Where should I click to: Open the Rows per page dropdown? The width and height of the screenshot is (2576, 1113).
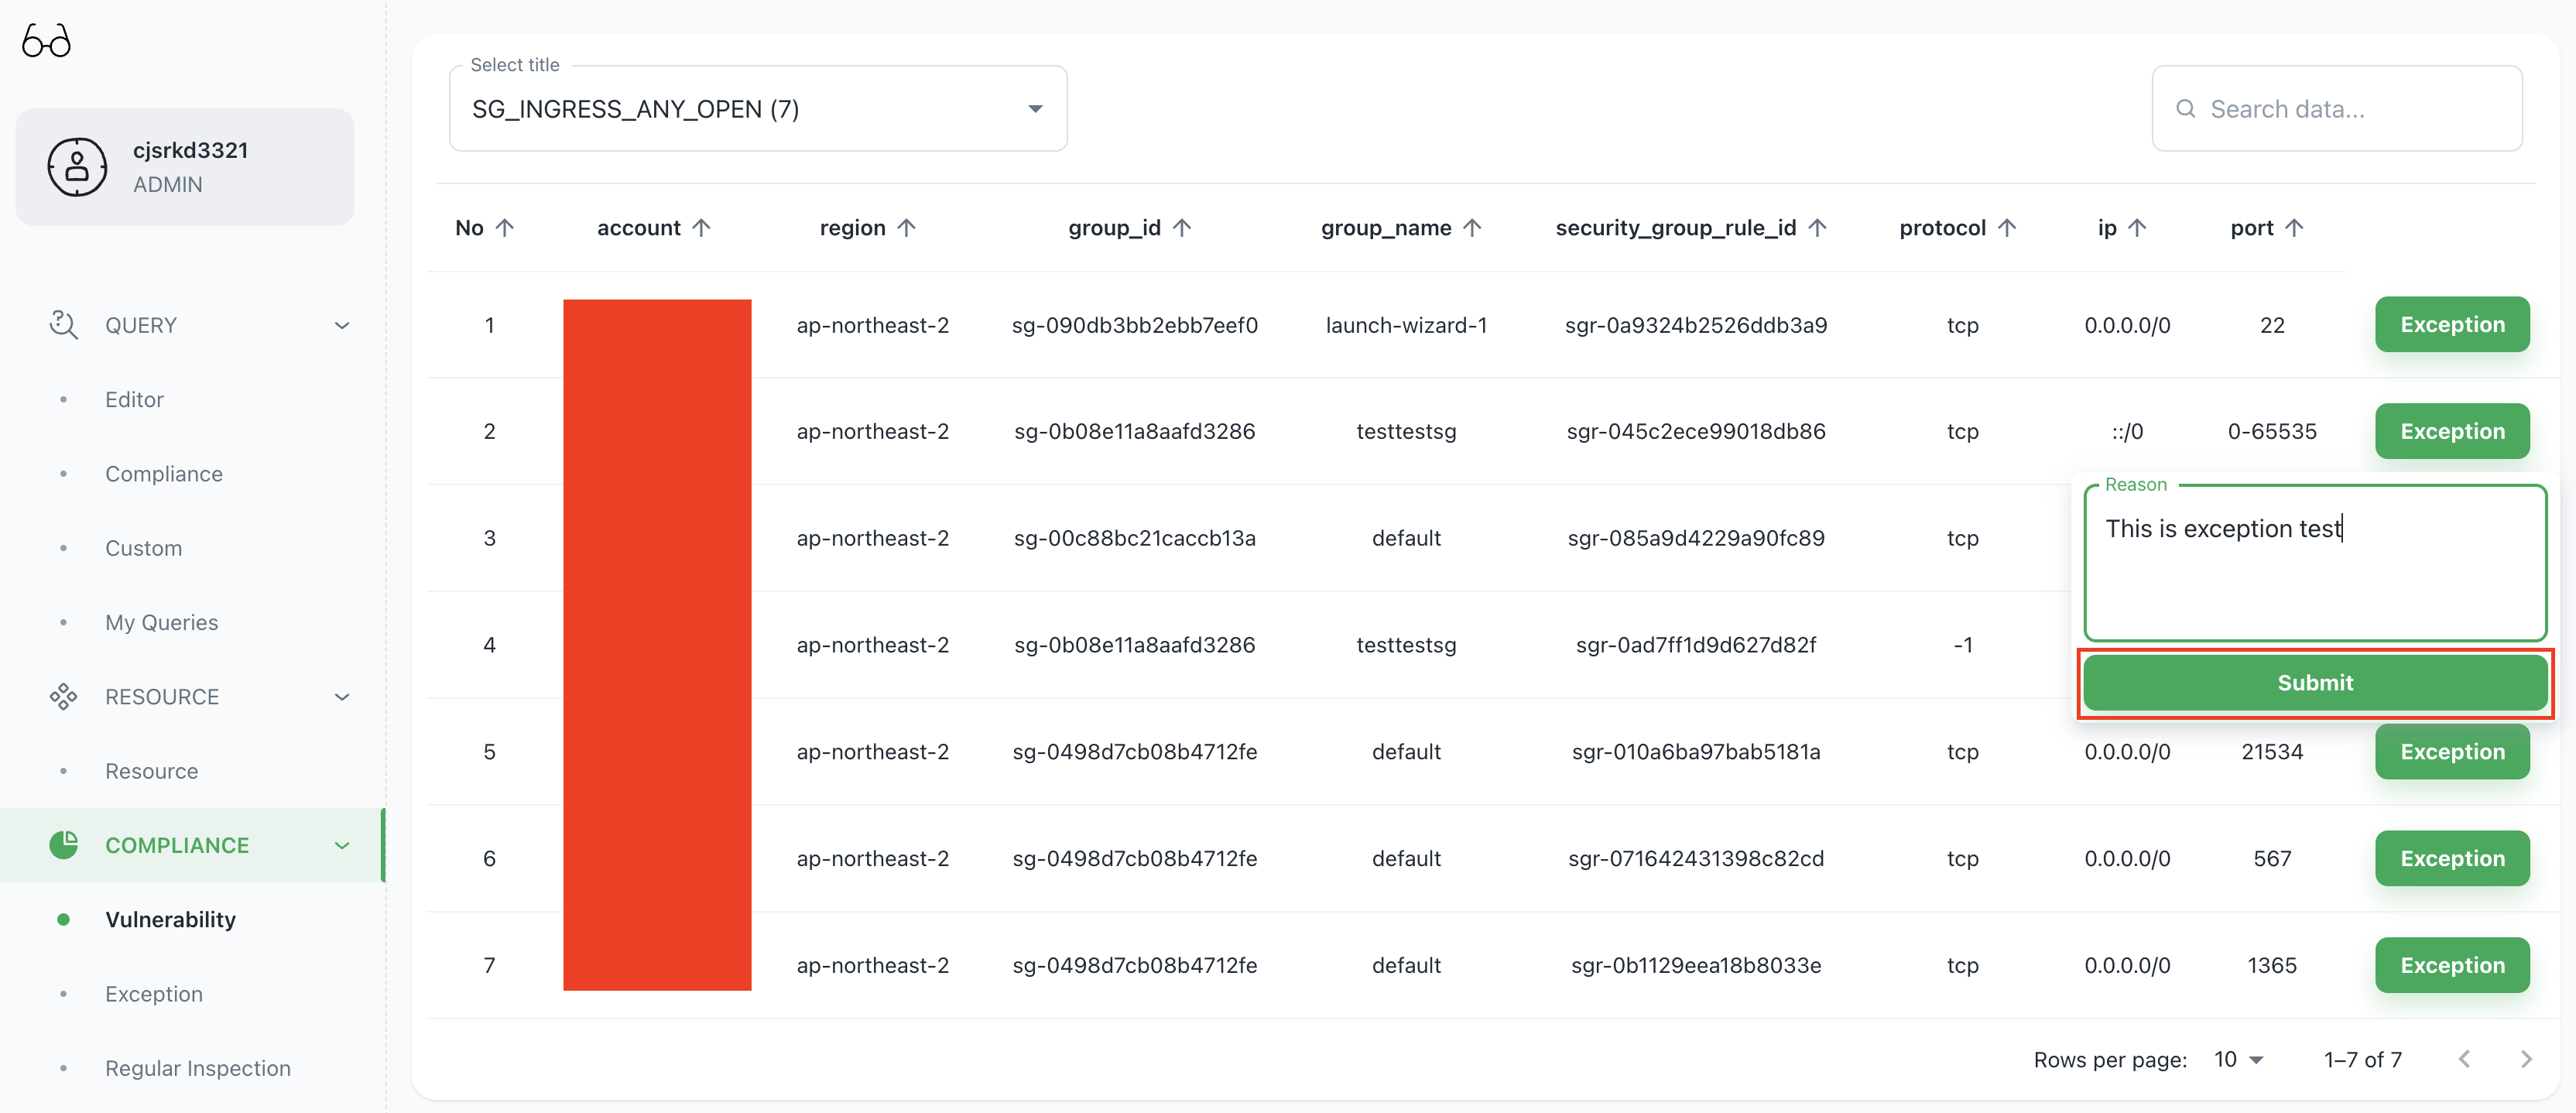tap(2238, 1059)
